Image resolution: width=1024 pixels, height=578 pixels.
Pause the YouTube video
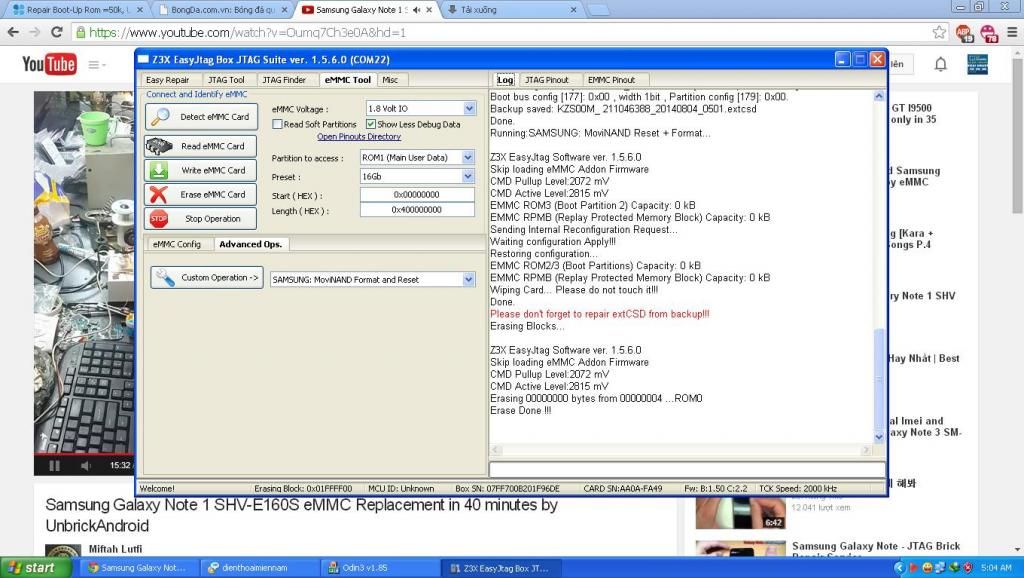click(x=55, y=466)
